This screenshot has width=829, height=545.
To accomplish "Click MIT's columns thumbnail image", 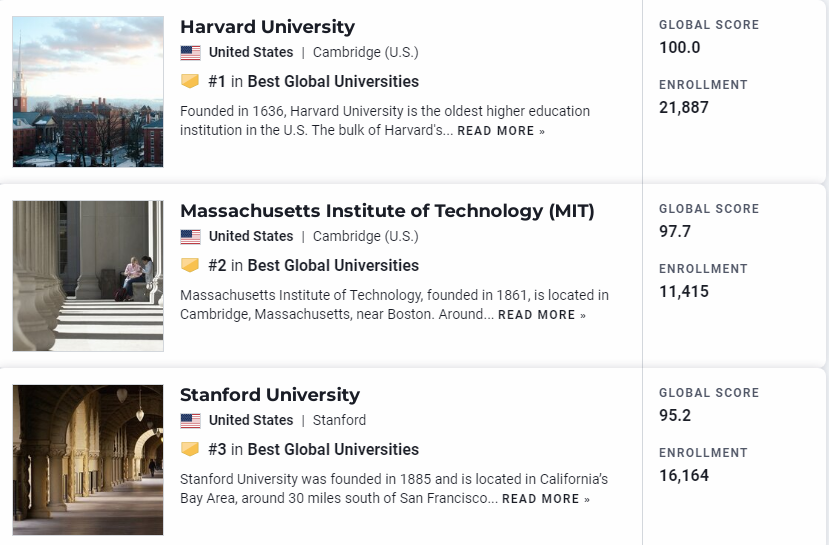I will pyautogui.click(x=88, y=276).
